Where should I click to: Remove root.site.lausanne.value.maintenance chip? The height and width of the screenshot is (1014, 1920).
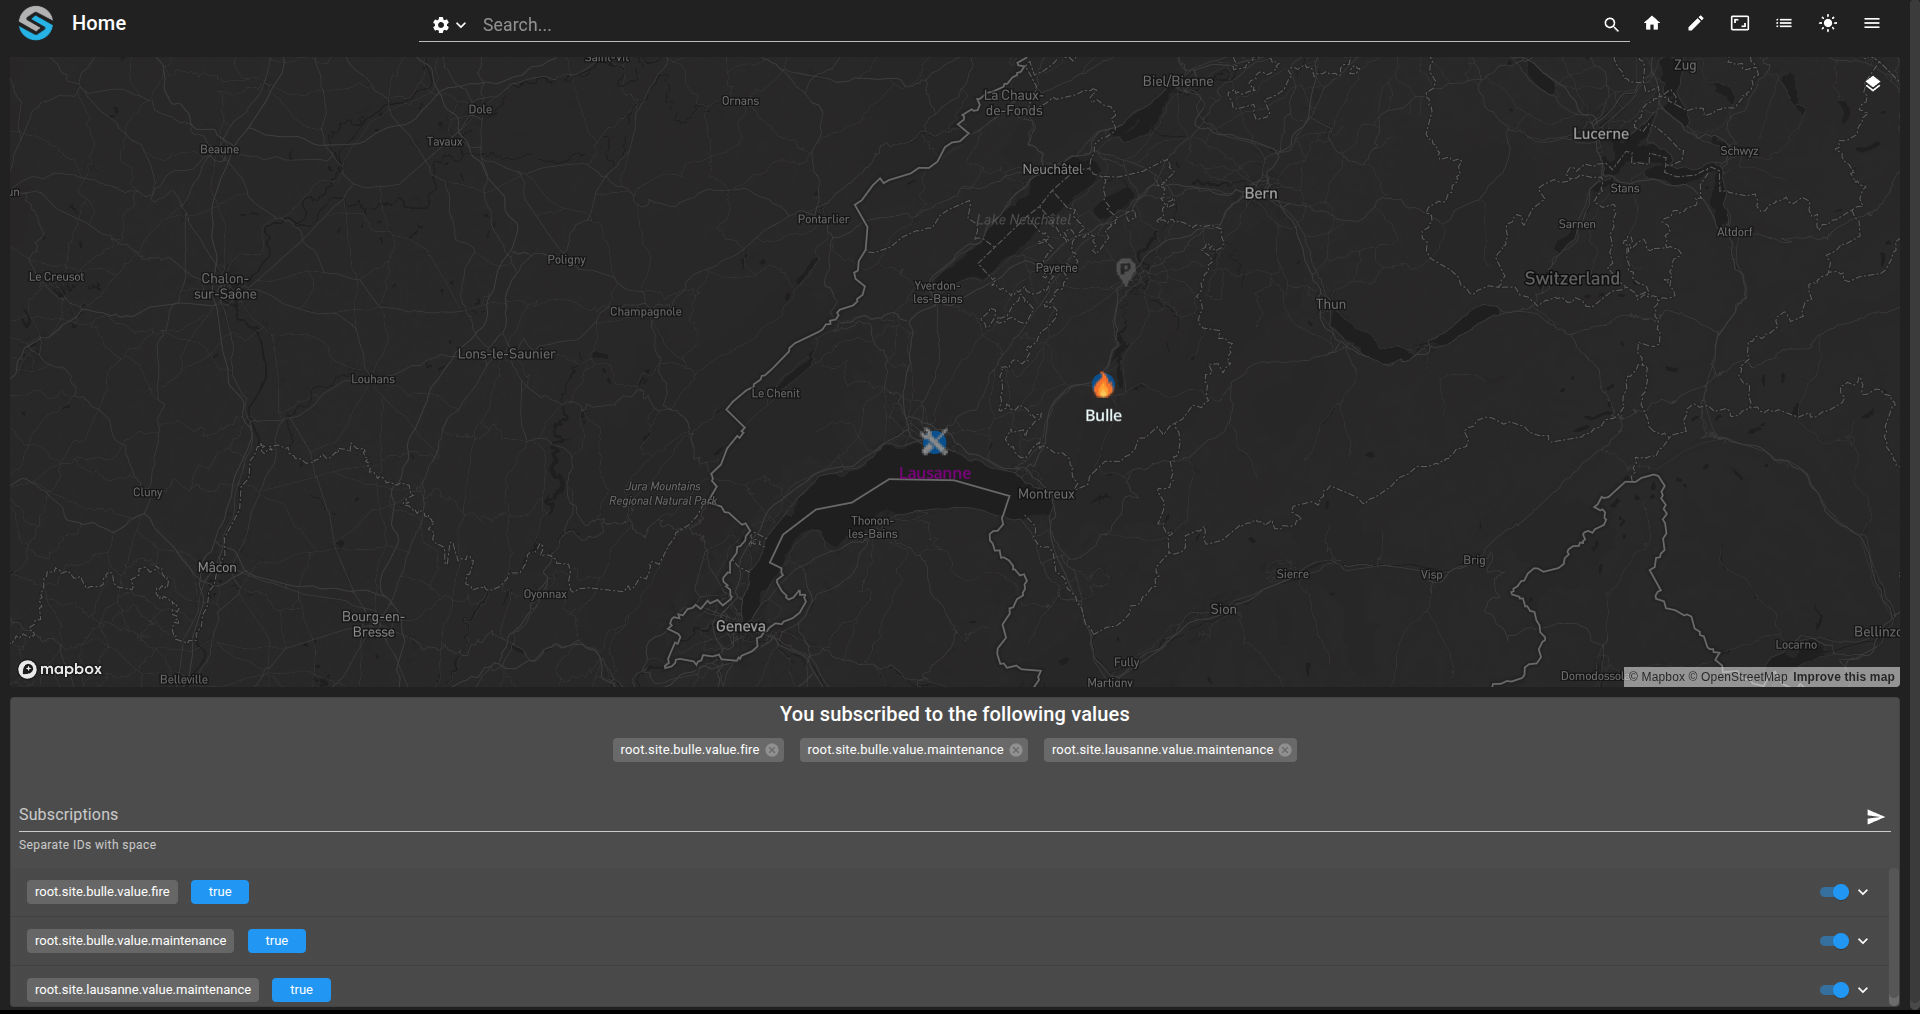pos(1285,750)
